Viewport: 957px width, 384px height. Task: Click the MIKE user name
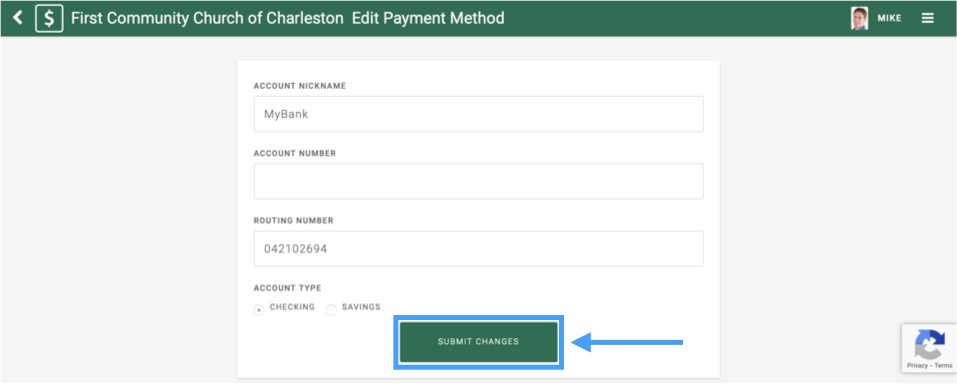889,18
